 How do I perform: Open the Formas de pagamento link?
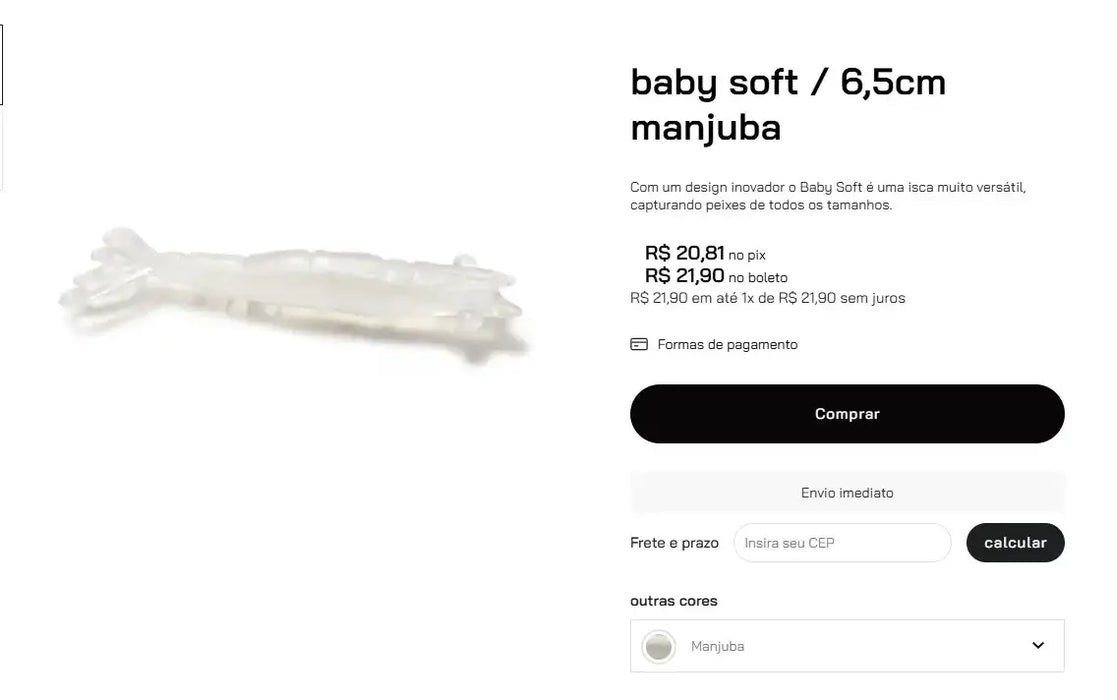point(727,345)
